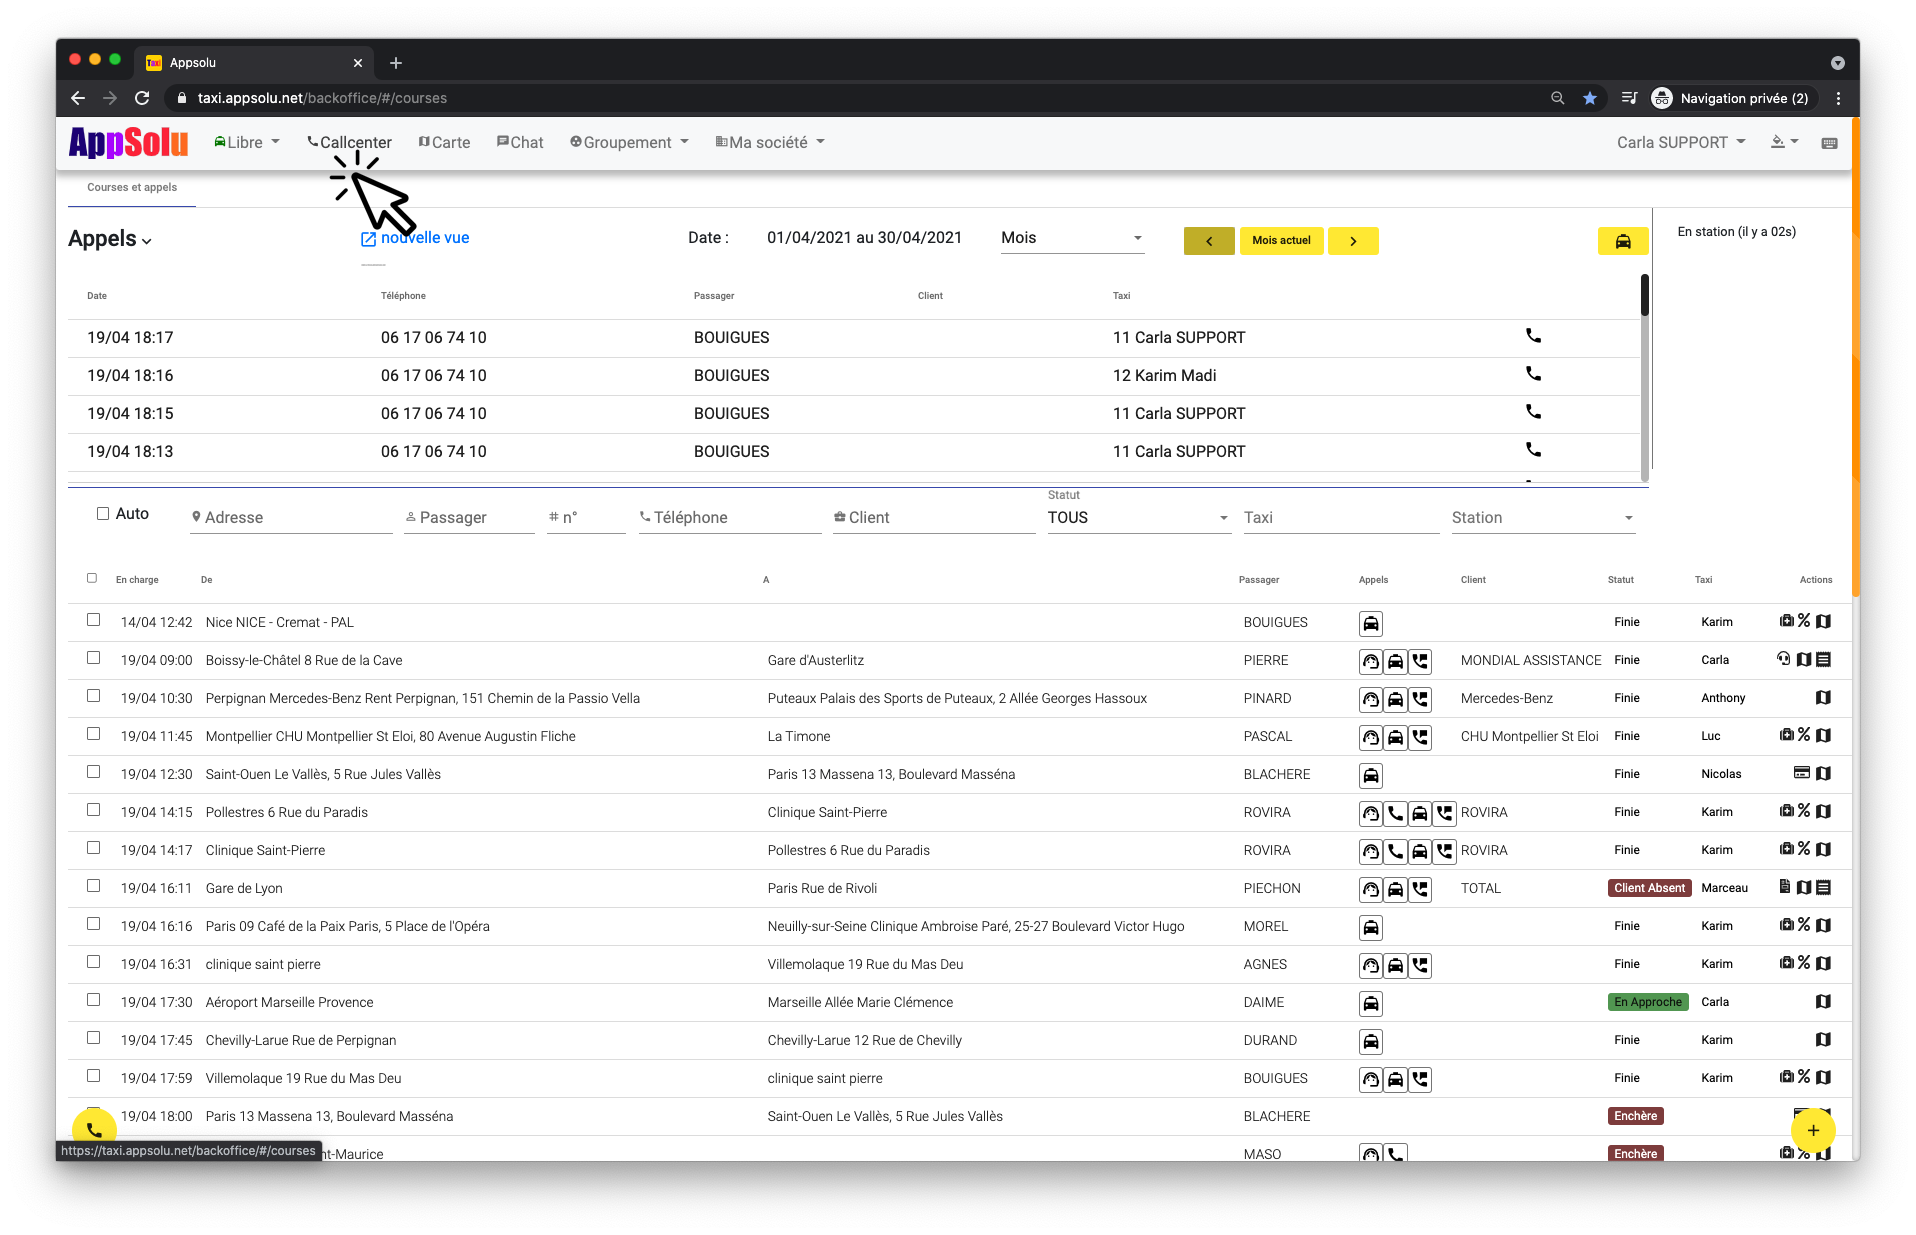The width and height of the screenshot is (1916, 1235).
Task: Open the Chat menu item
Action: [520, 142]
